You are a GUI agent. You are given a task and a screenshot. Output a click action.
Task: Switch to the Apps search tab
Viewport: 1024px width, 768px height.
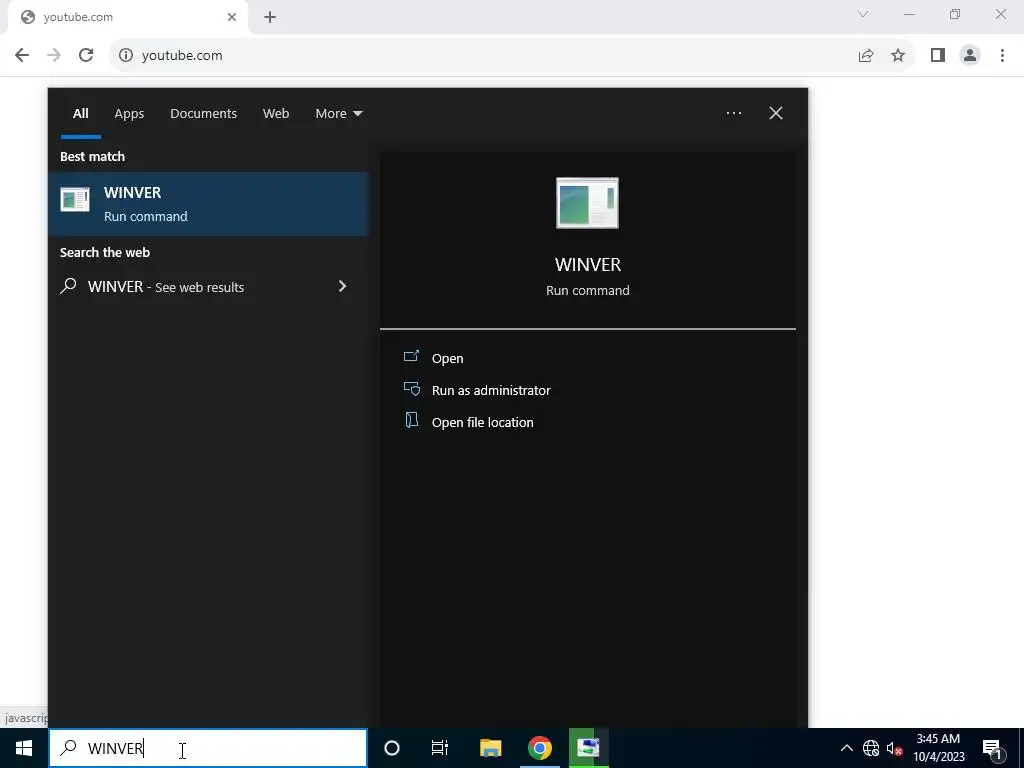129,114
